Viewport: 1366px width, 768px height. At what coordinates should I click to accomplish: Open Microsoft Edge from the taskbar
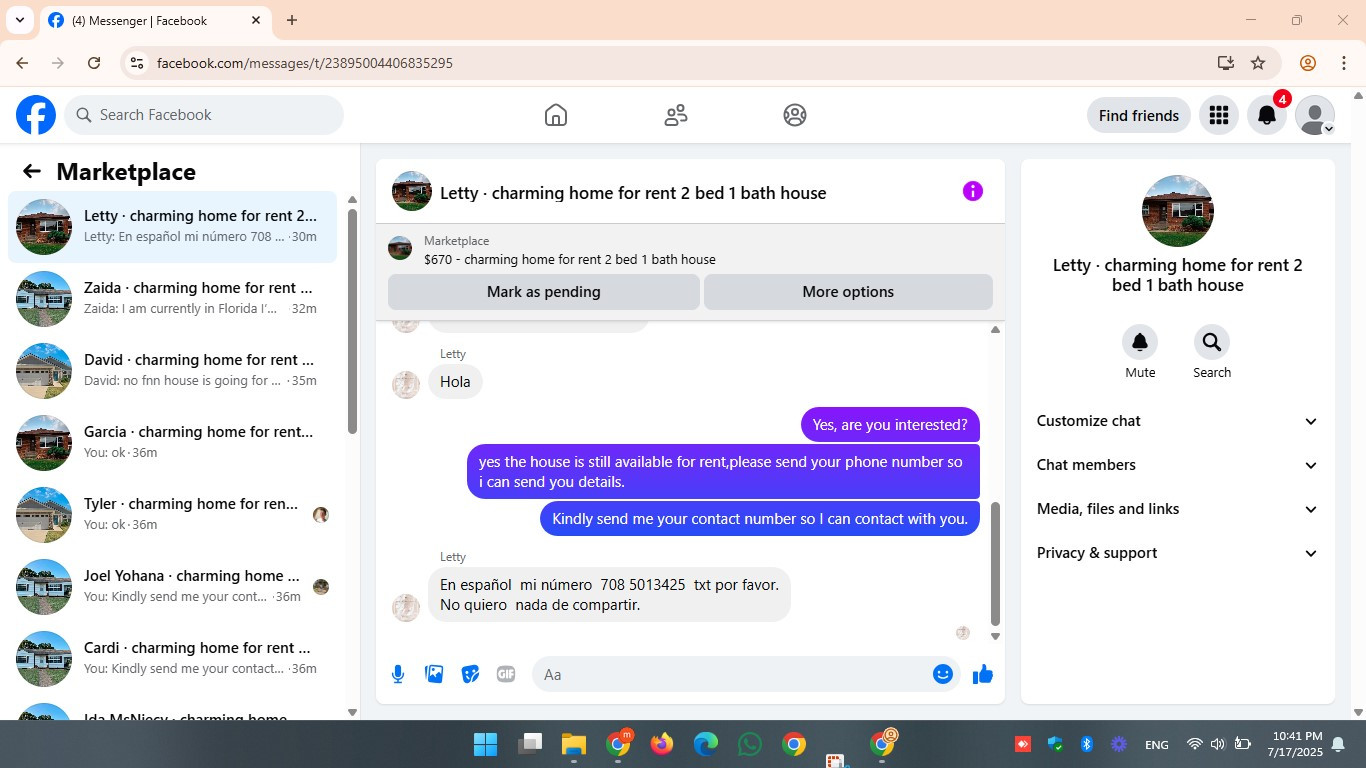pyautogui.click(x=706, y=744)
